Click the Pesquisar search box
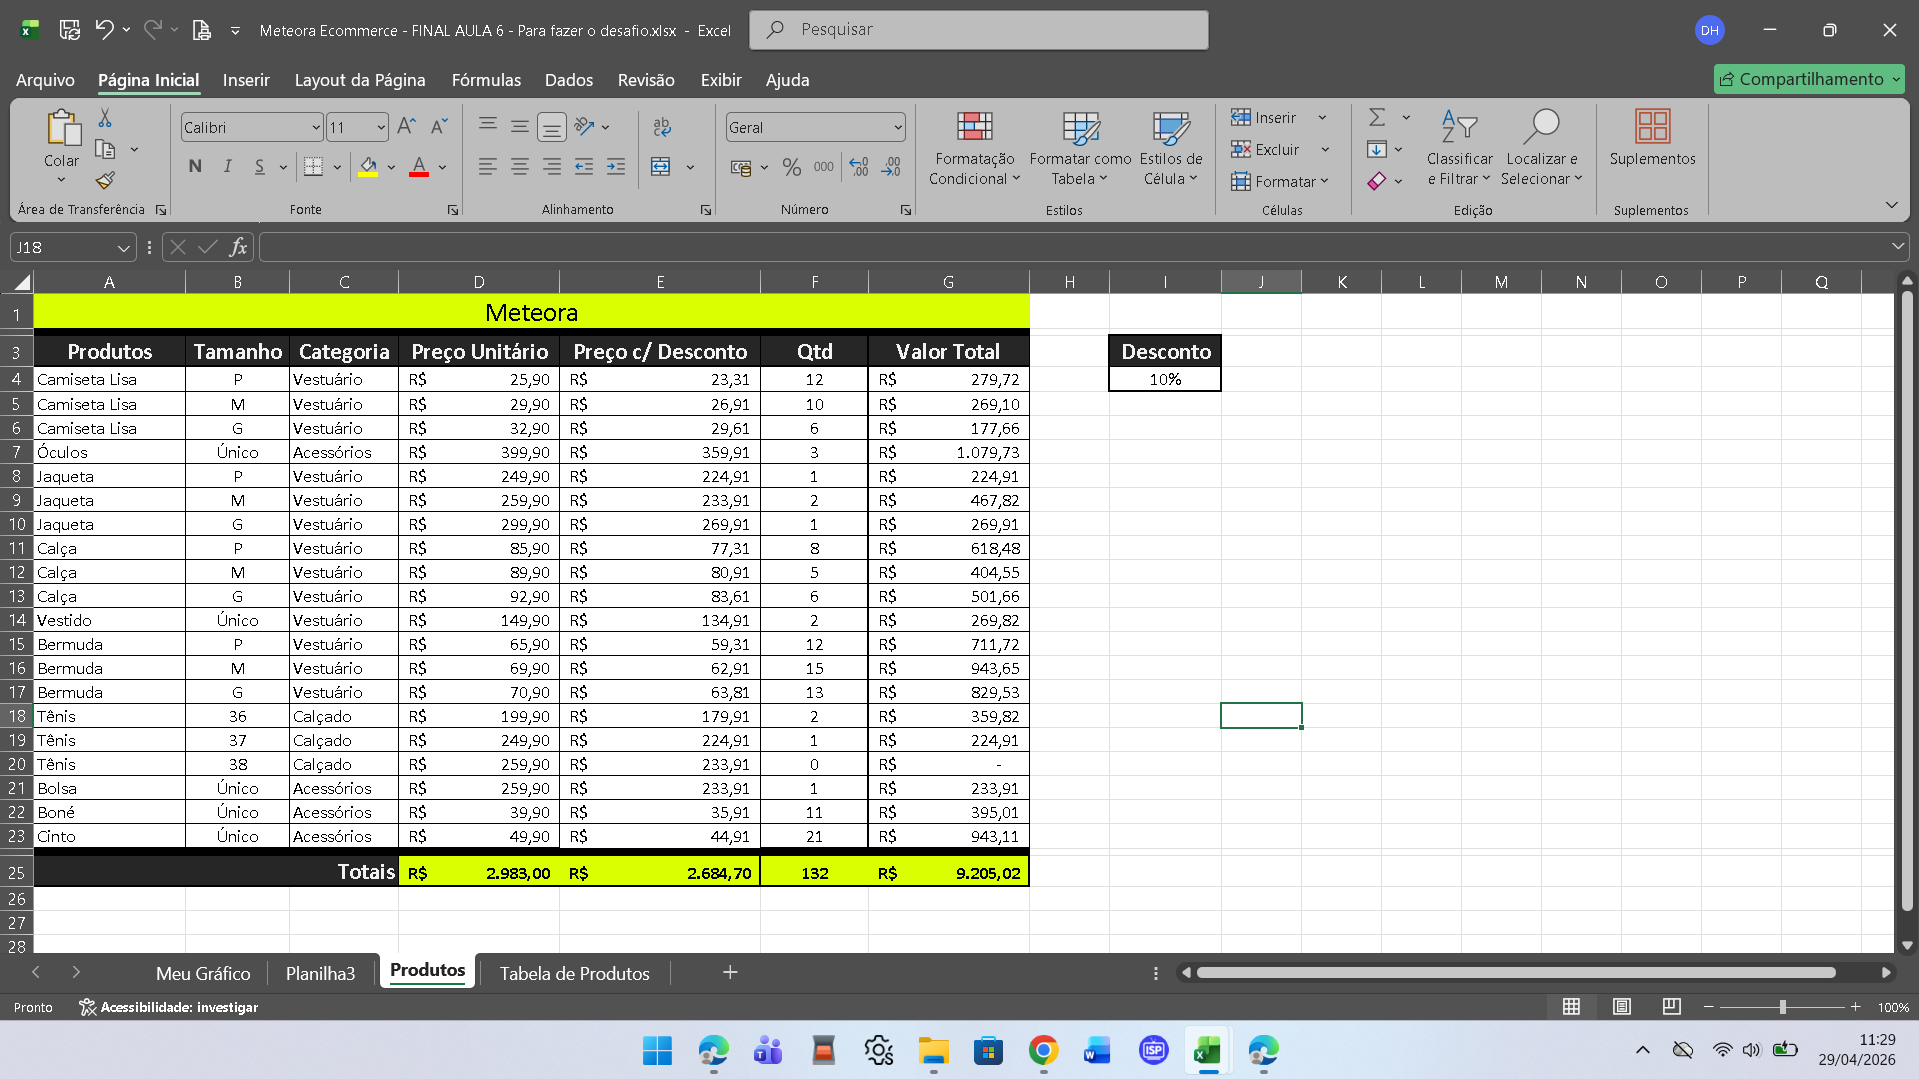The height and width of the screenshot is (1079, 1919). tap(978, 30)
